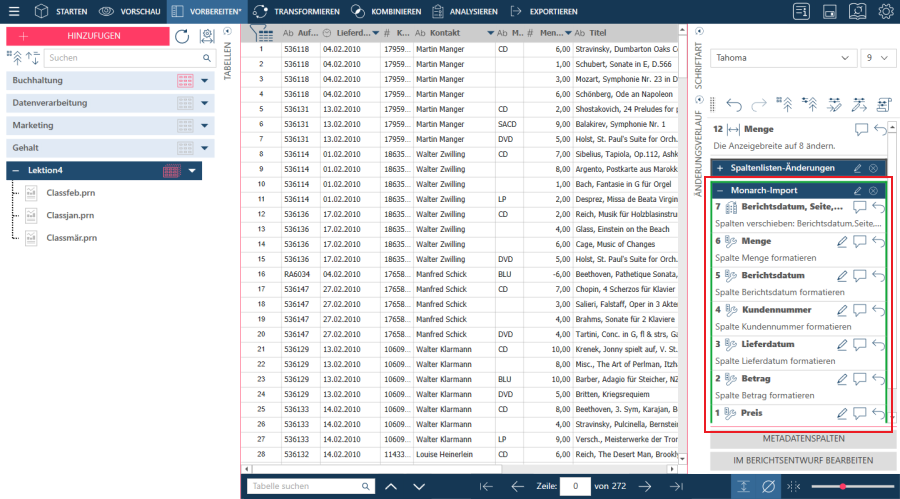Switch to the Starten tab
Image resolution: width=900 pixels, height=499 pixels.
61,11
